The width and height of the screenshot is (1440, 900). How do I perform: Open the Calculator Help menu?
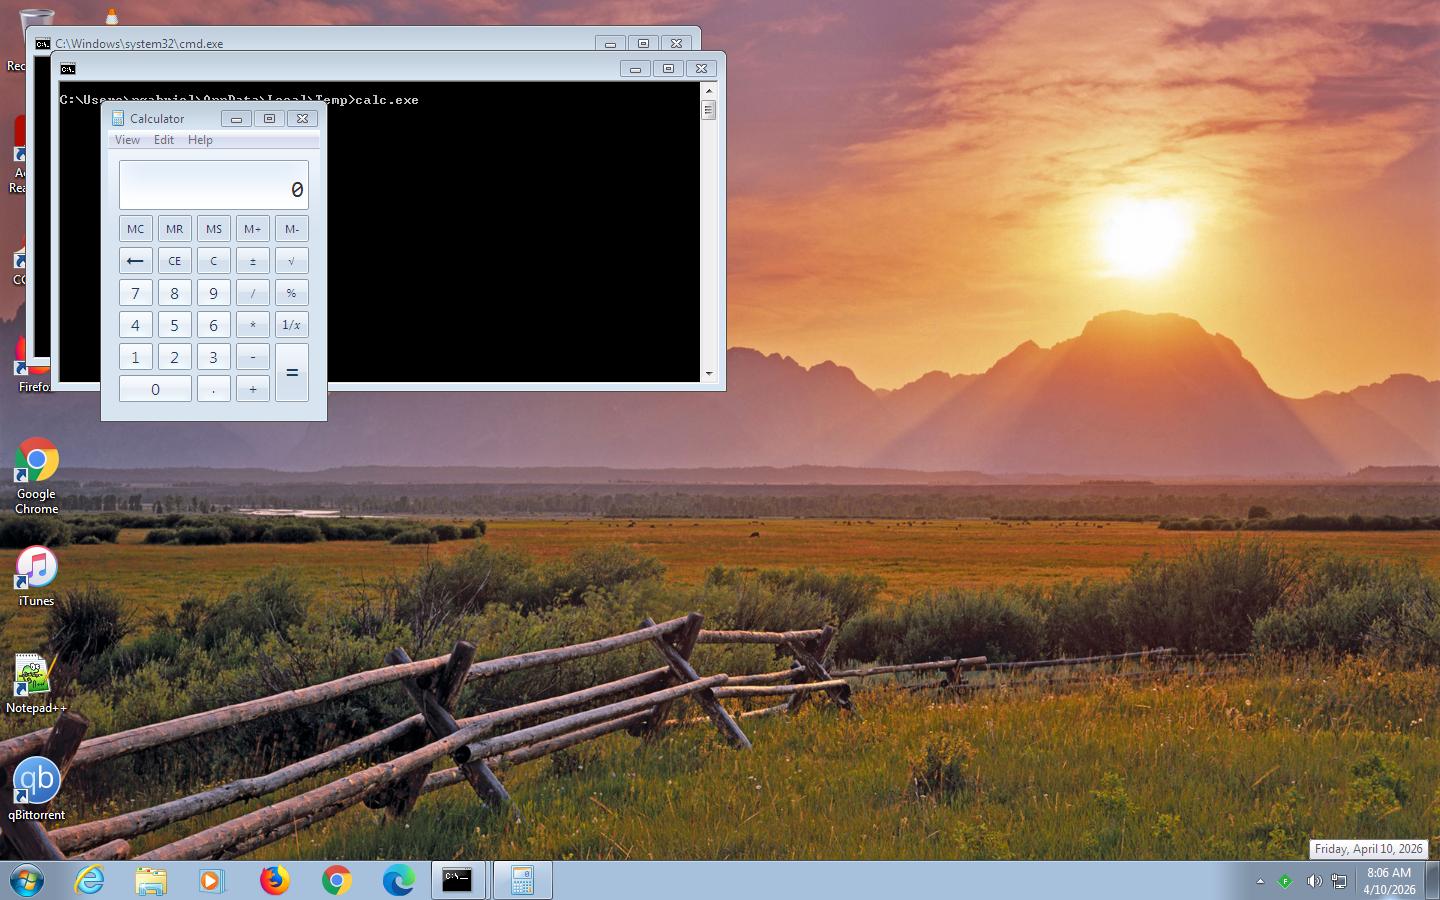[200, 140]
